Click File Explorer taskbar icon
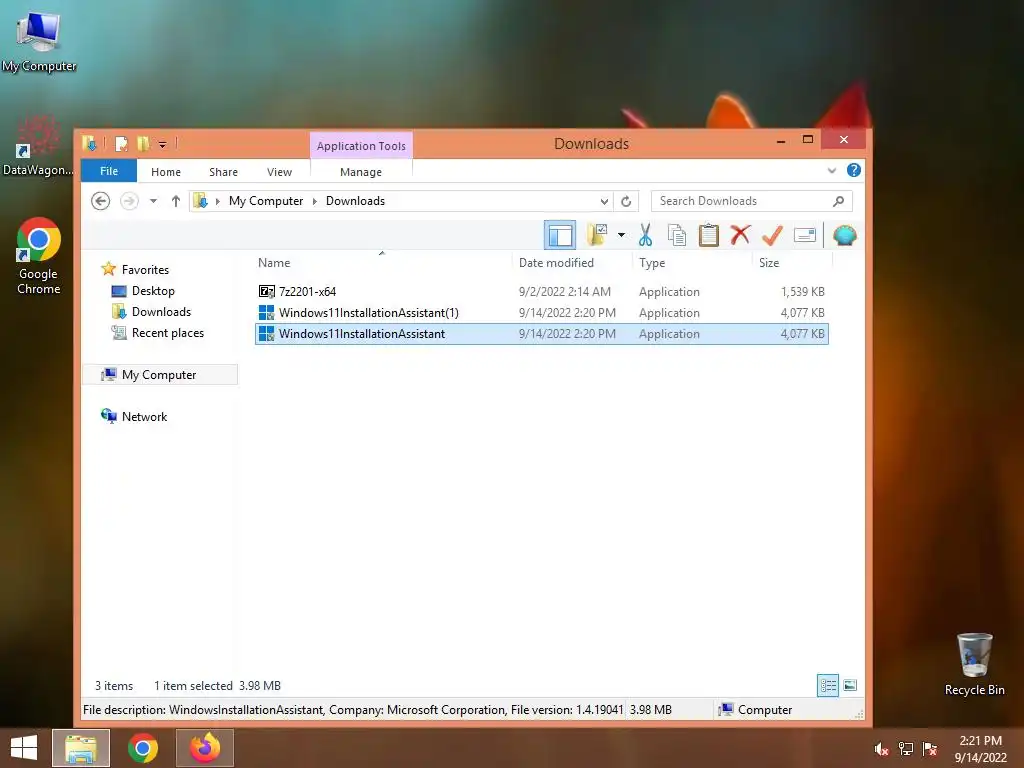This screenshot has height=768, width=1024. (81, 748)
